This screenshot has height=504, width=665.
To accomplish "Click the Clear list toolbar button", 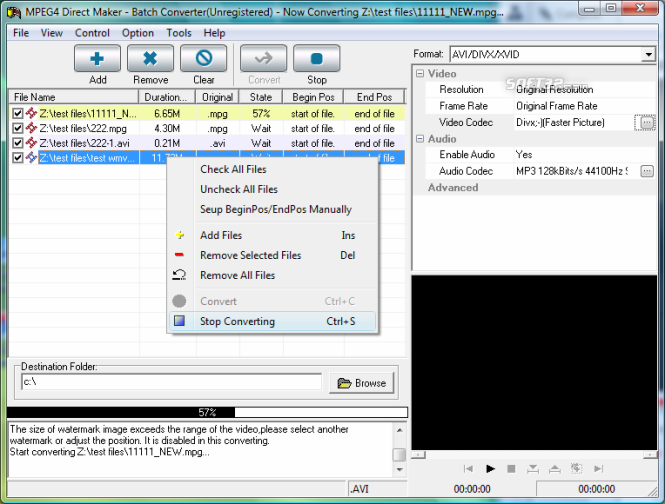I will [x=204, y=59].
